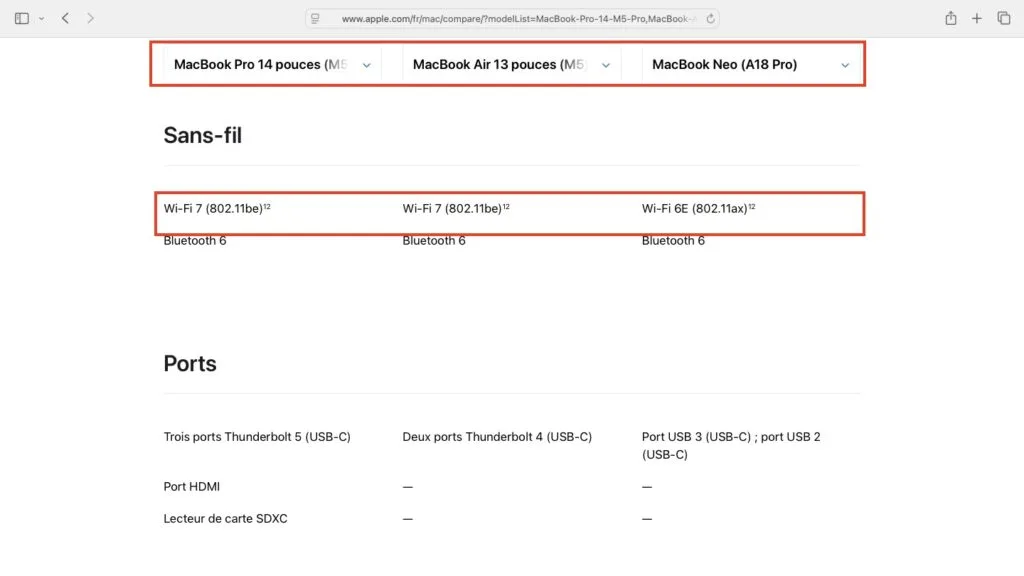Click footnote 12 next to Wi-Fi 6E (802.11ax)
Image resolution: width=1024 pixels, height=576 pixels.
(x=752, y=206)
